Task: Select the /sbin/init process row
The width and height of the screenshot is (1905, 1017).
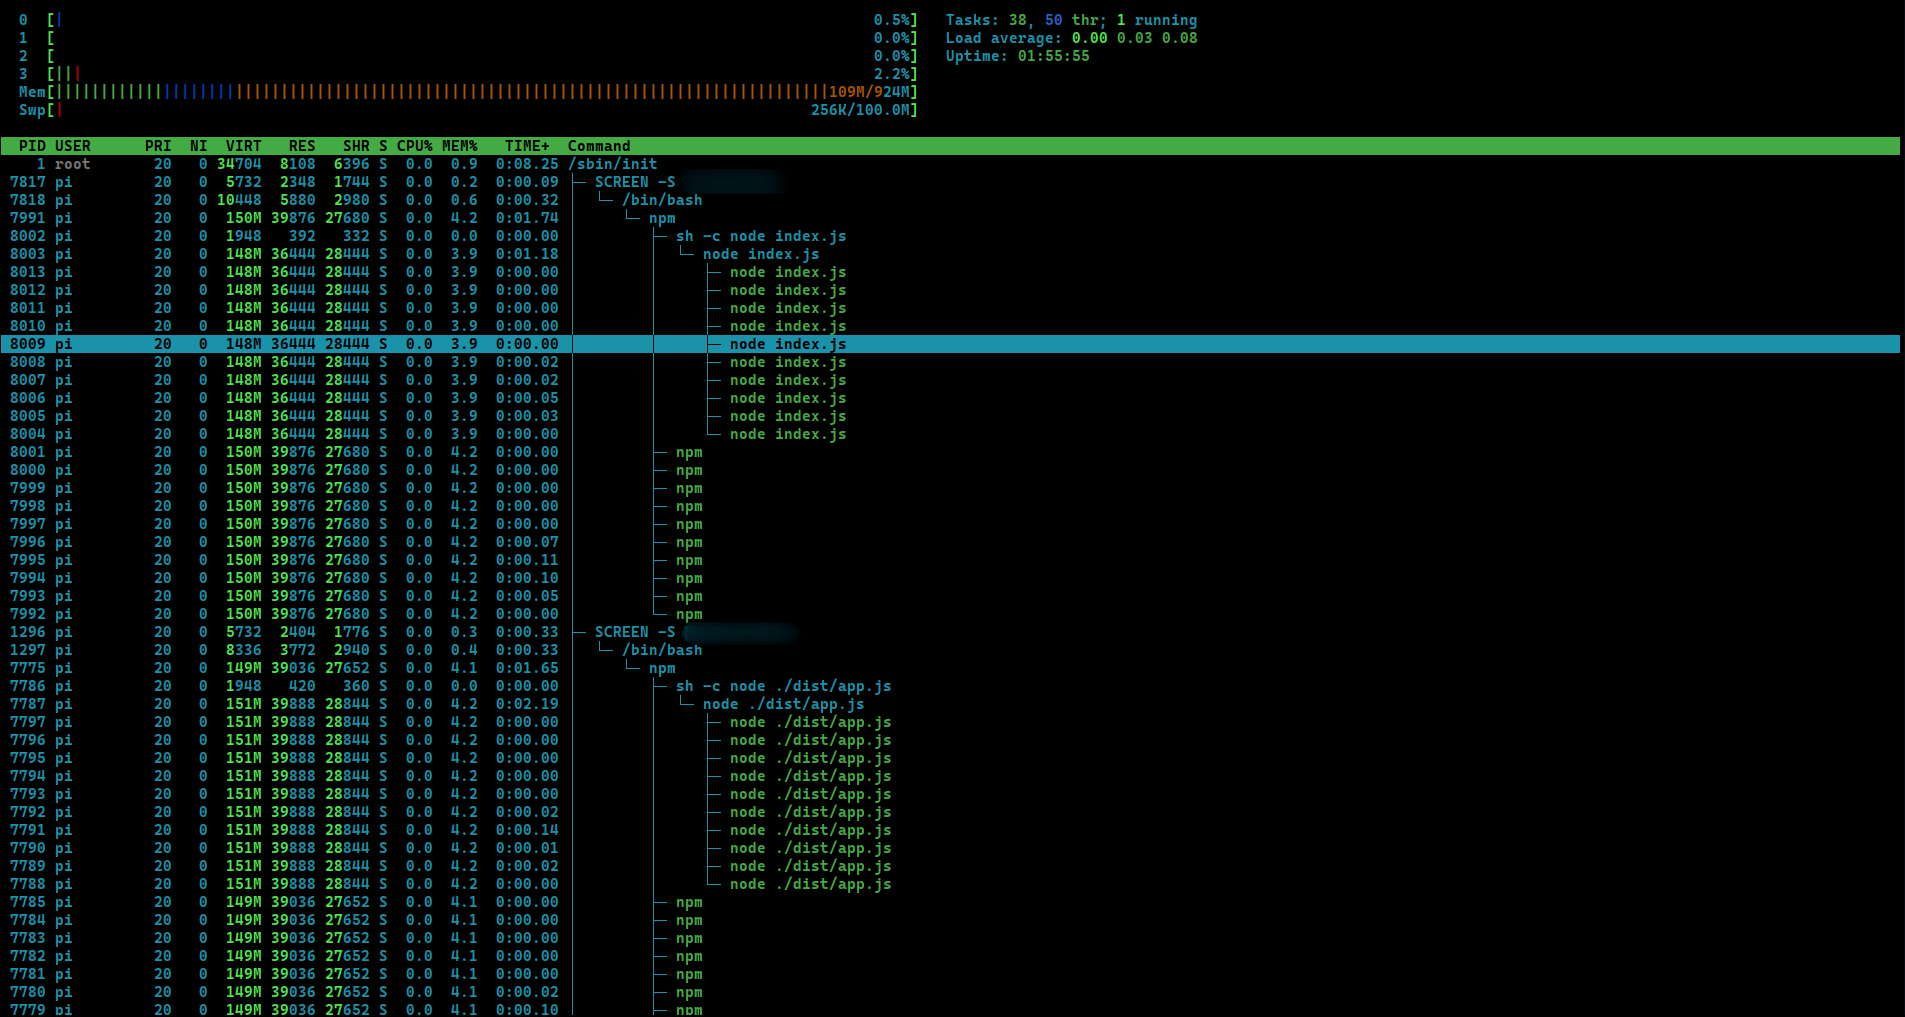Action: point(950,164)
